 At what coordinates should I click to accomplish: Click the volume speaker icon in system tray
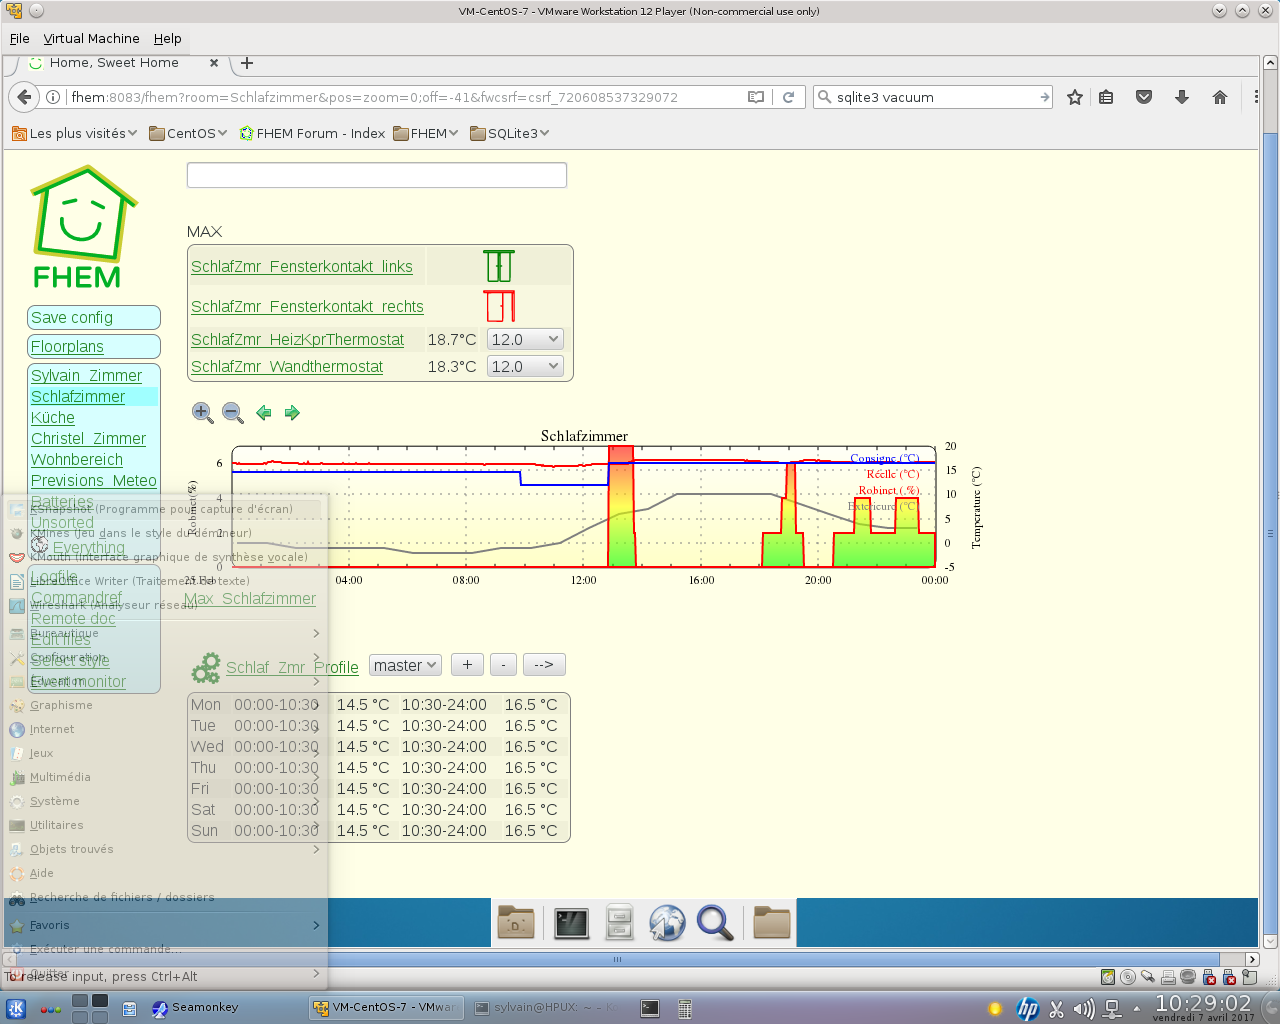point(1084,1009)
